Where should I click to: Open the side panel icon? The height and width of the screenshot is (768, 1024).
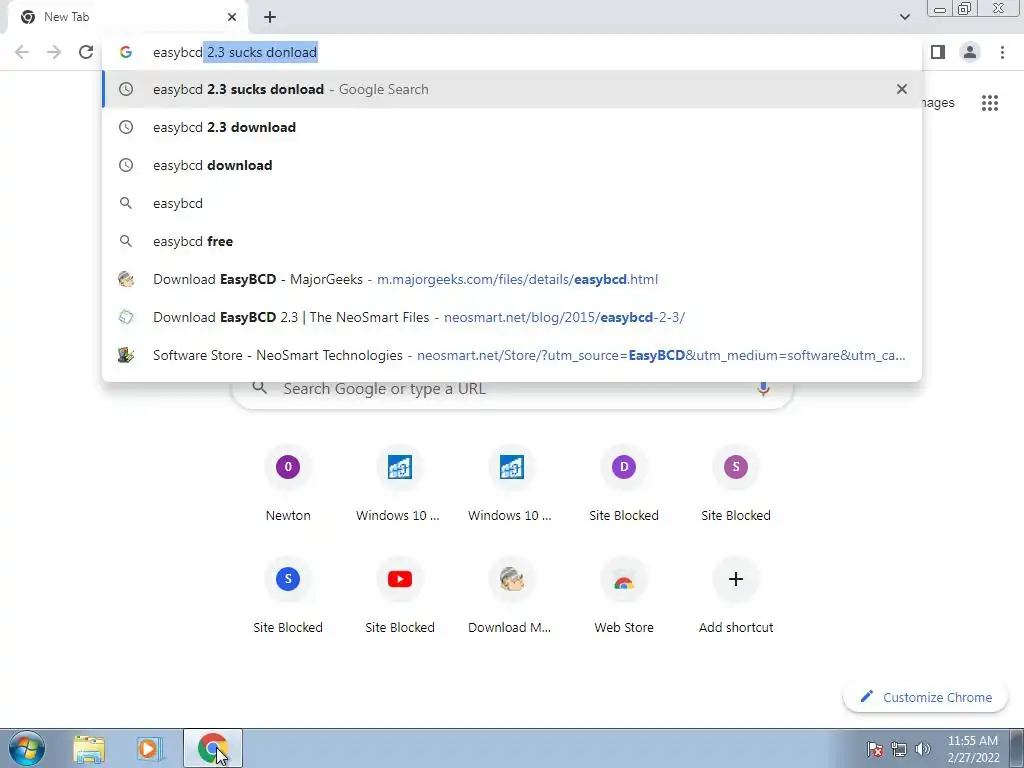938,52
